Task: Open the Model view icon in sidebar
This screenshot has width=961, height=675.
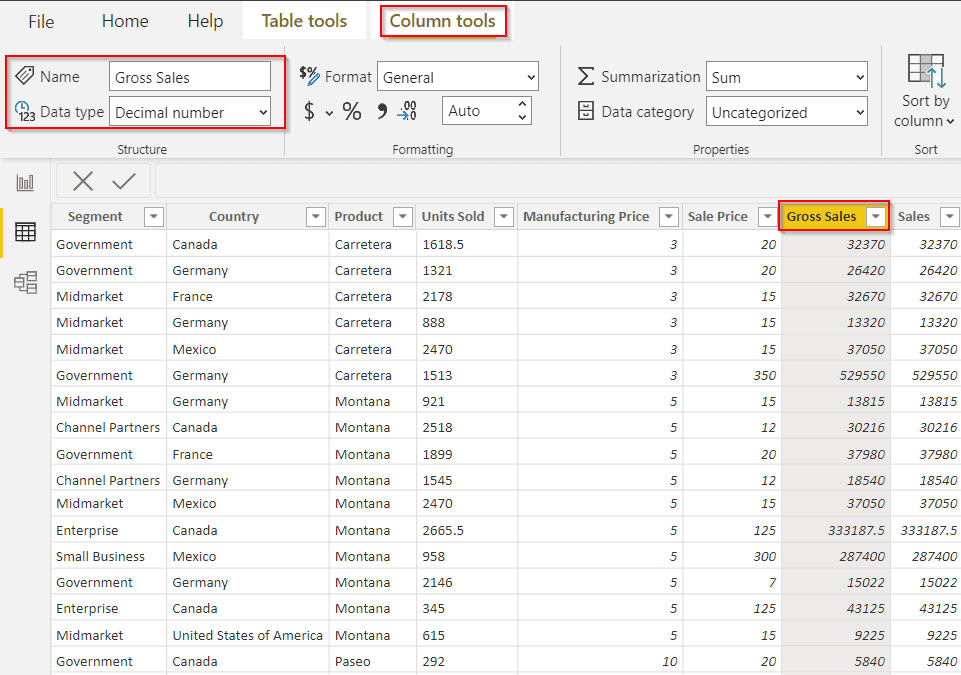Action: coord(25,282)
